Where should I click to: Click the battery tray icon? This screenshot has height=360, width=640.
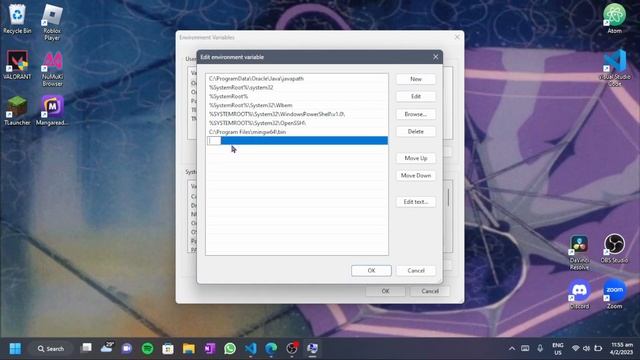pyautogui.click(x=598, y=348)
